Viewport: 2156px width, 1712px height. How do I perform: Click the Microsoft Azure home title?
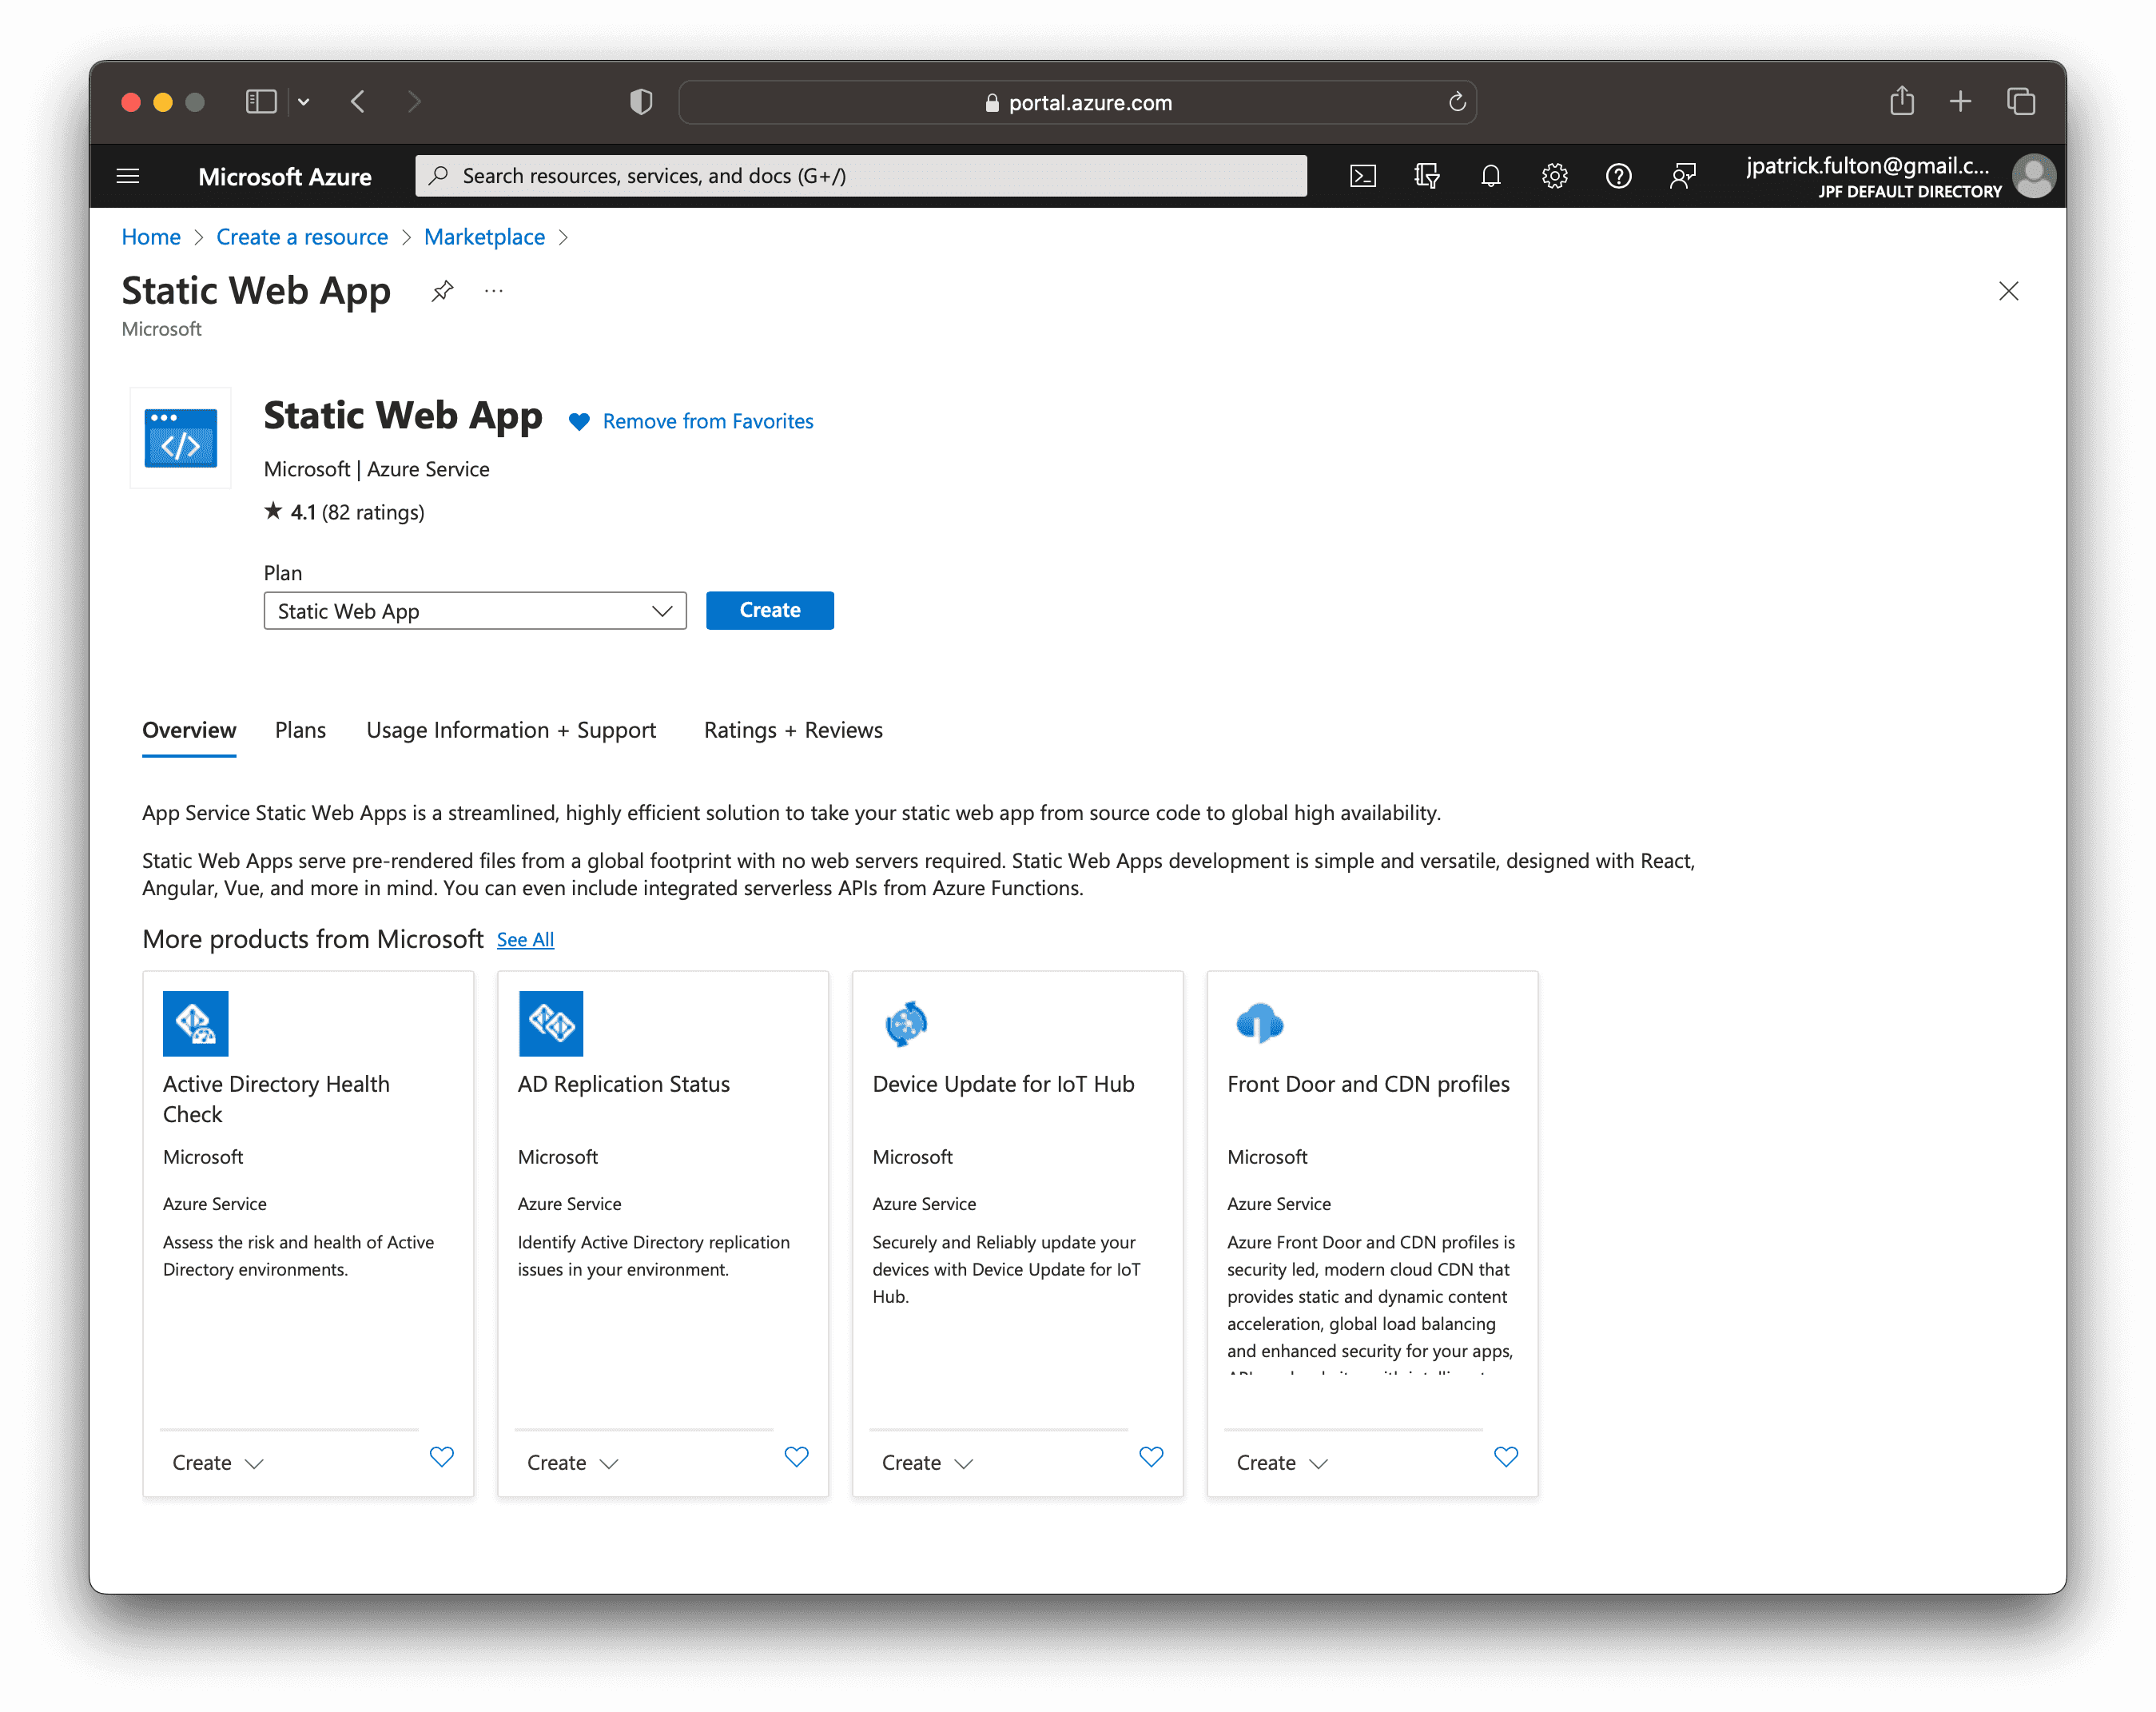(285, 176)
